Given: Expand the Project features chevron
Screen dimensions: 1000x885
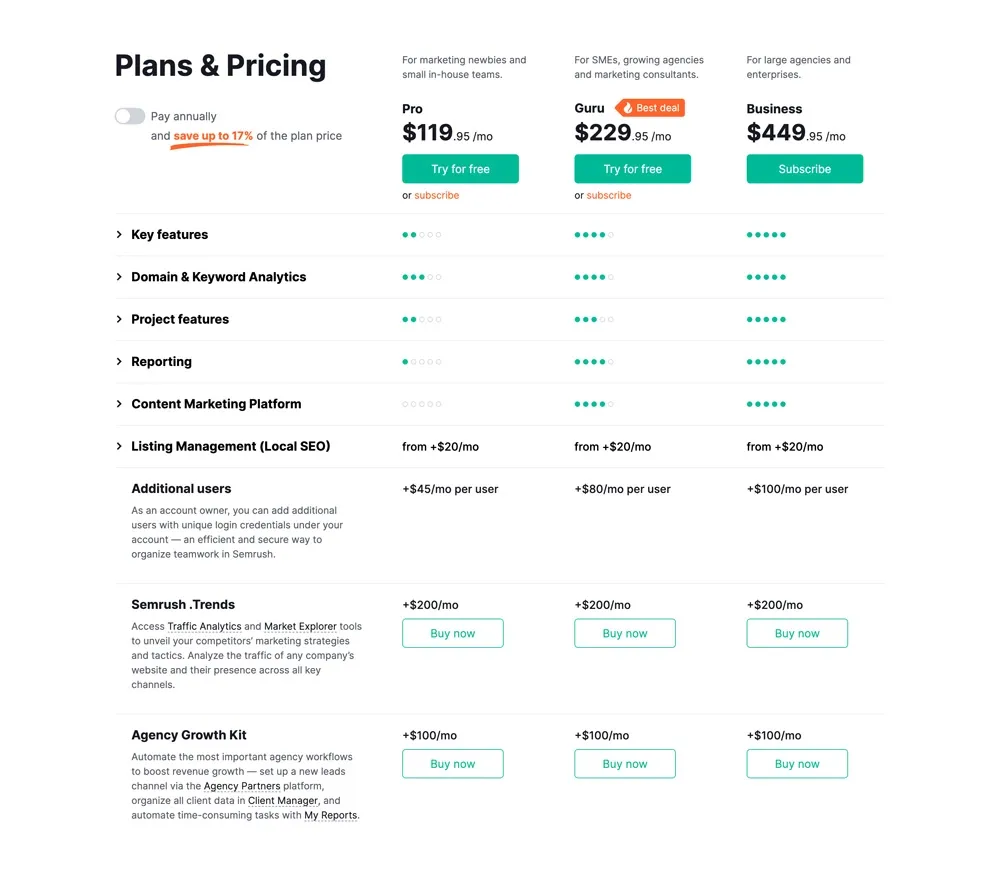Looking at the screenshot, I should click(119, 320).
